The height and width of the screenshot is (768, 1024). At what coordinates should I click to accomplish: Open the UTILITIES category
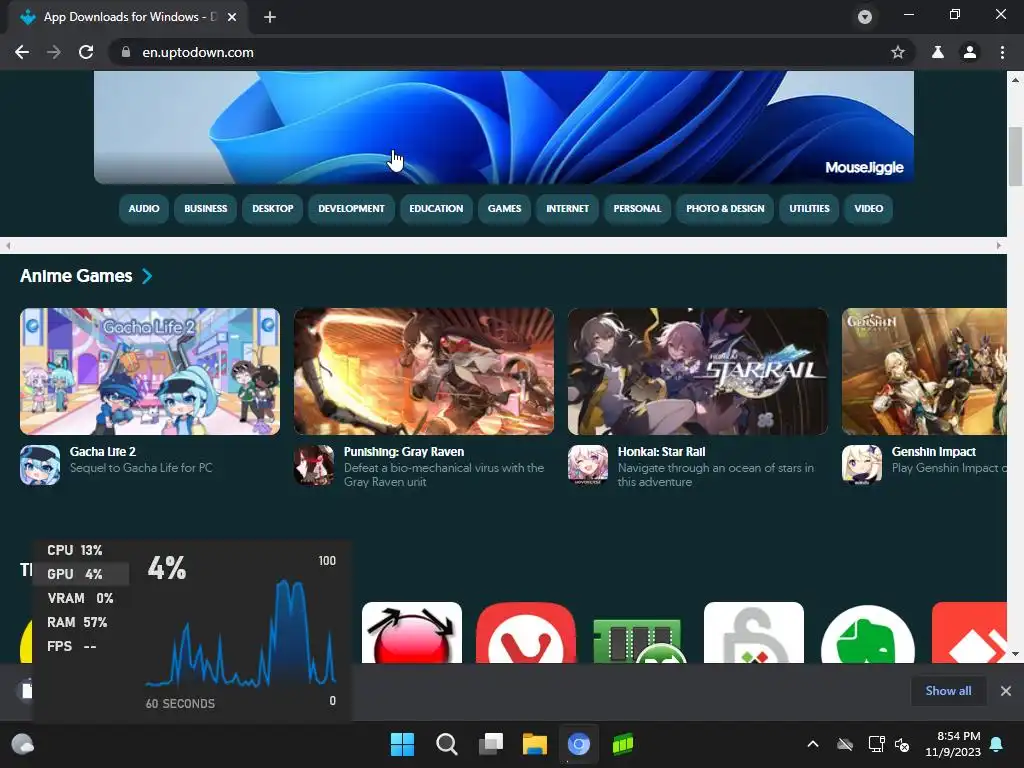(x=809, y=208)
